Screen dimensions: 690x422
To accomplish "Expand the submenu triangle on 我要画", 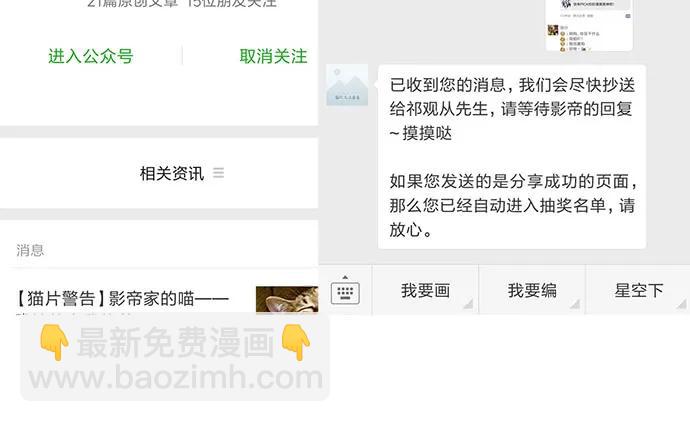I will point(468,304).
